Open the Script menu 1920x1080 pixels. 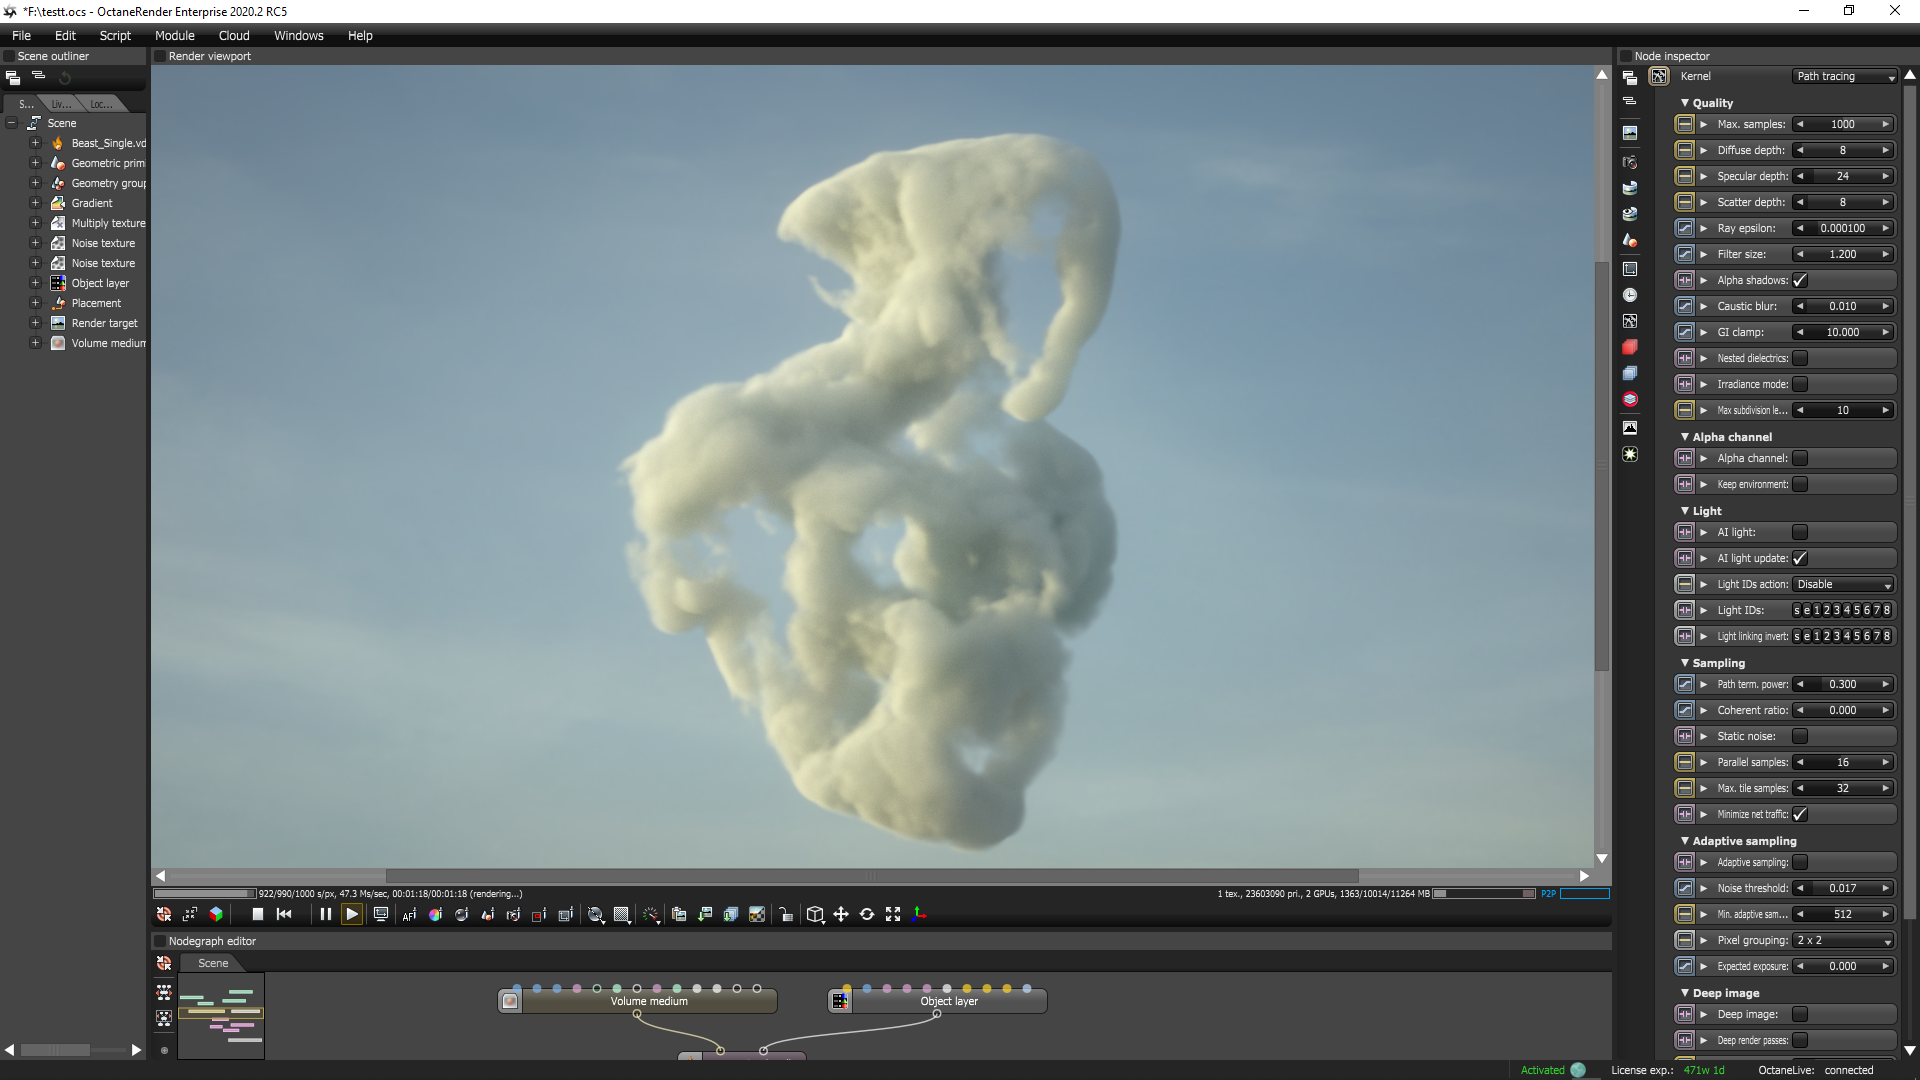(x=115, y=35)
